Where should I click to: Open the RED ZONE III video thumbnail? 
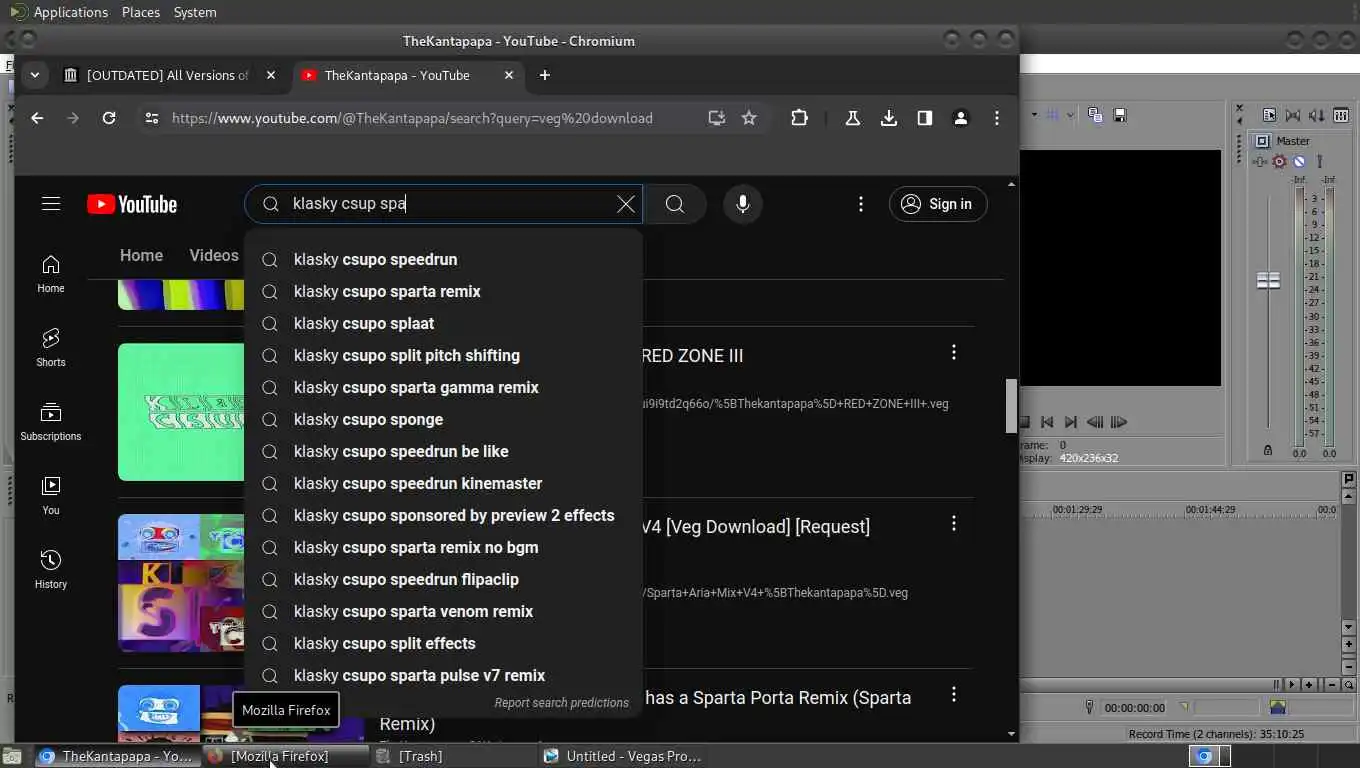coord(181,412)
